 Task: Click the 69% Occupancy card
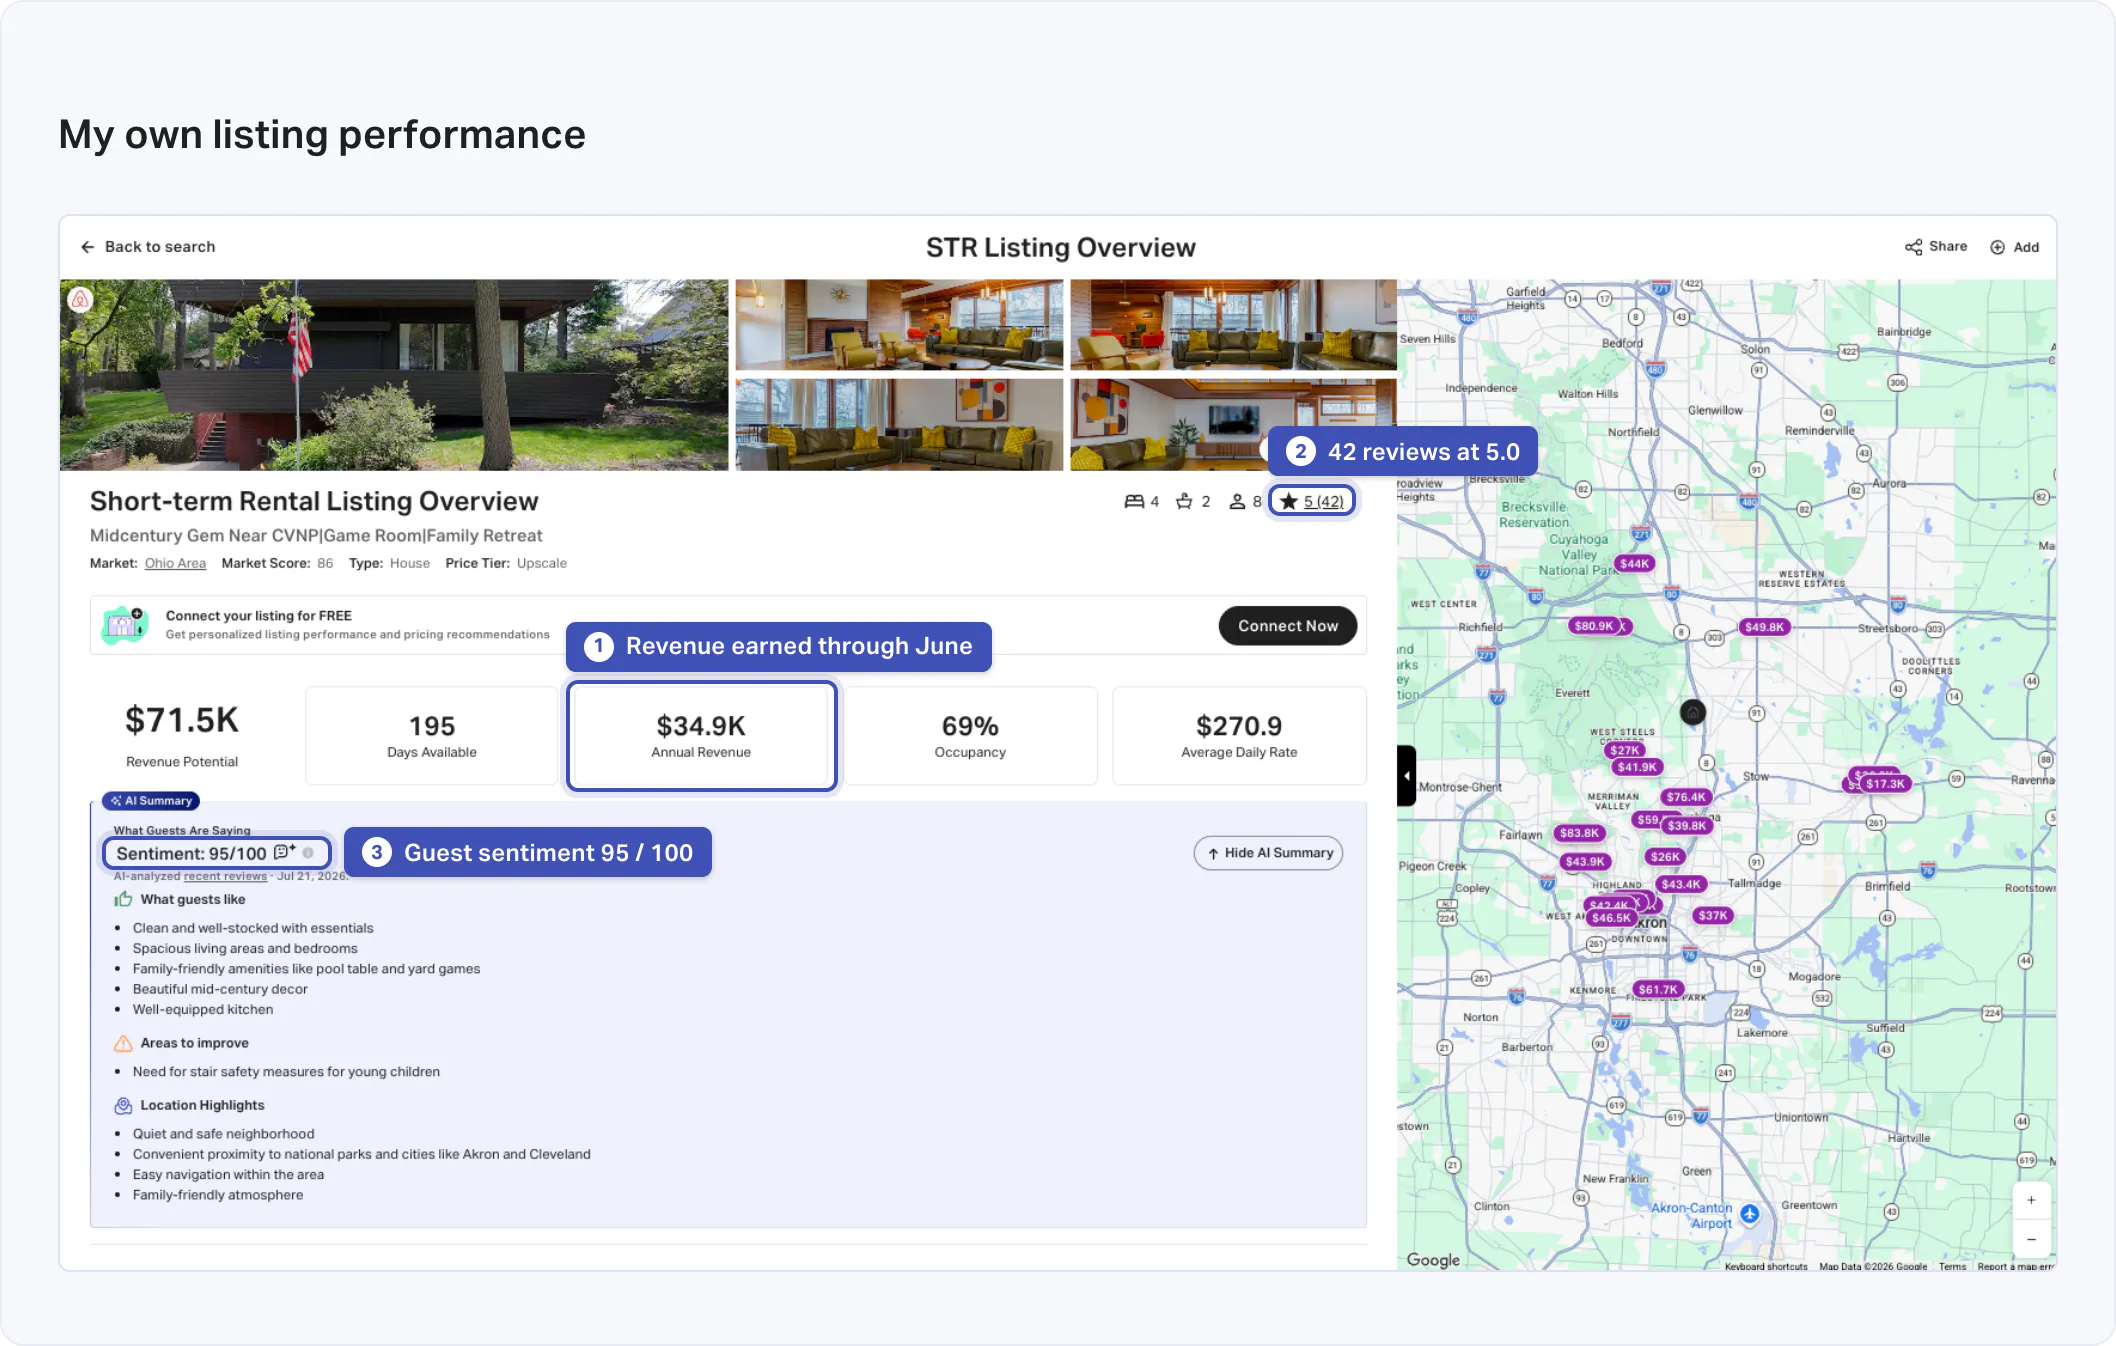pyautogui.click(x=970, y=736)
